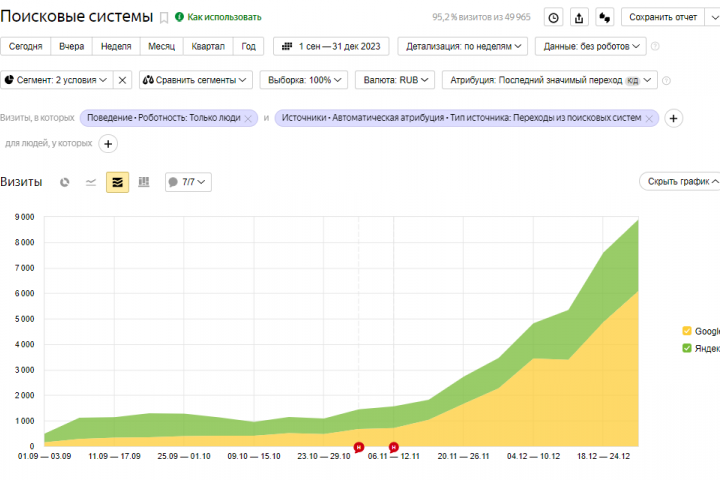Add a 'для людей, у которых' condition
The height and width of the screenshot is (480, 720).
[x=108, y=144]
